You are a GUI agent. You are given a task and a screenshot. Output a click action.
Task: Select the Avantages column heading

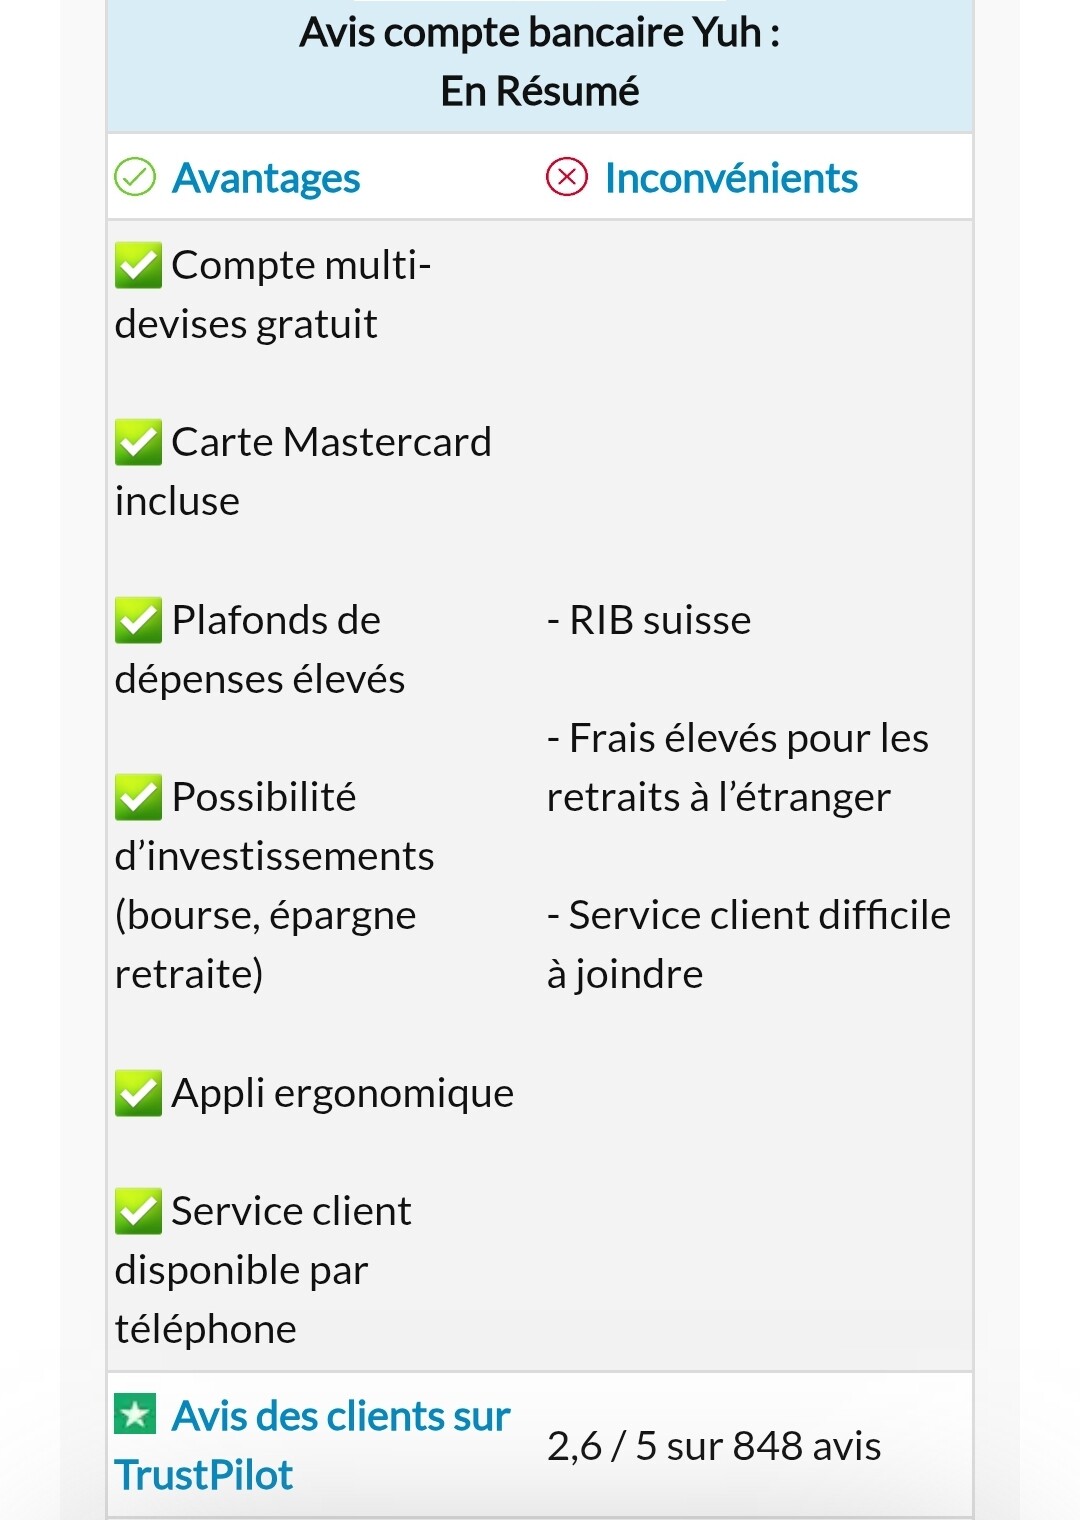(266, 179)
